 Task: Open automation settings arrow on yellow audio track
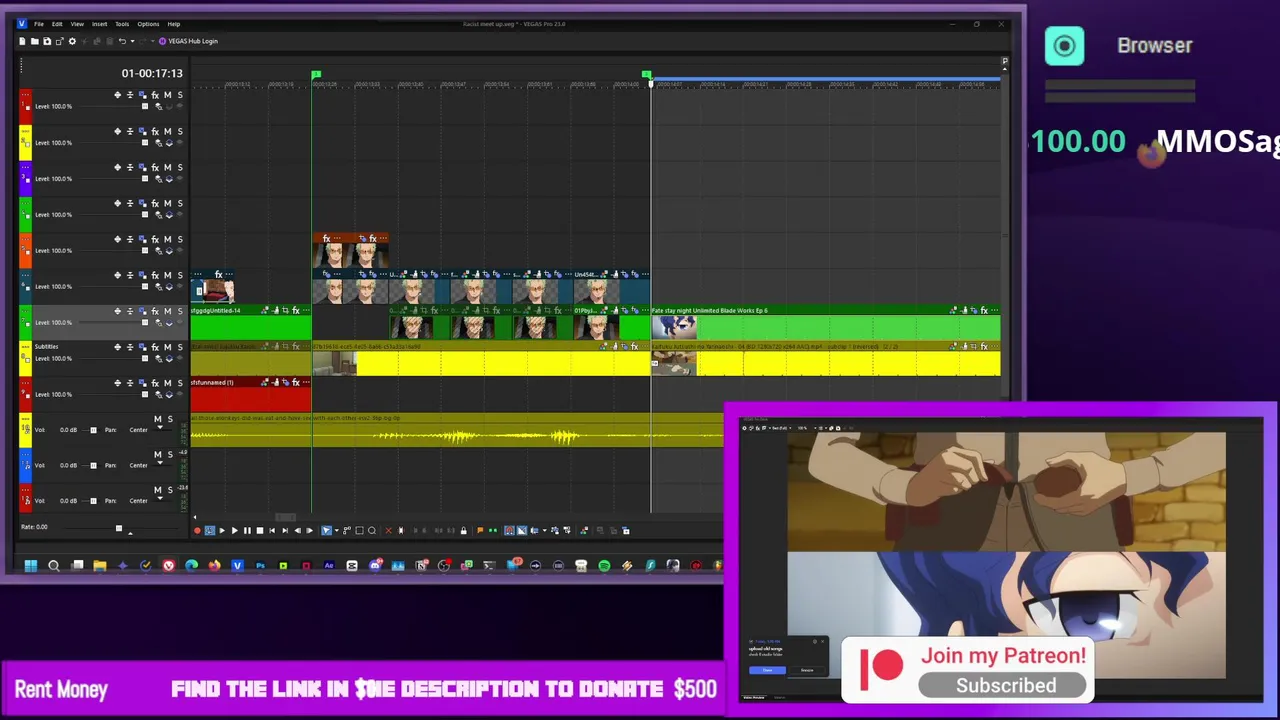(160, 427)
